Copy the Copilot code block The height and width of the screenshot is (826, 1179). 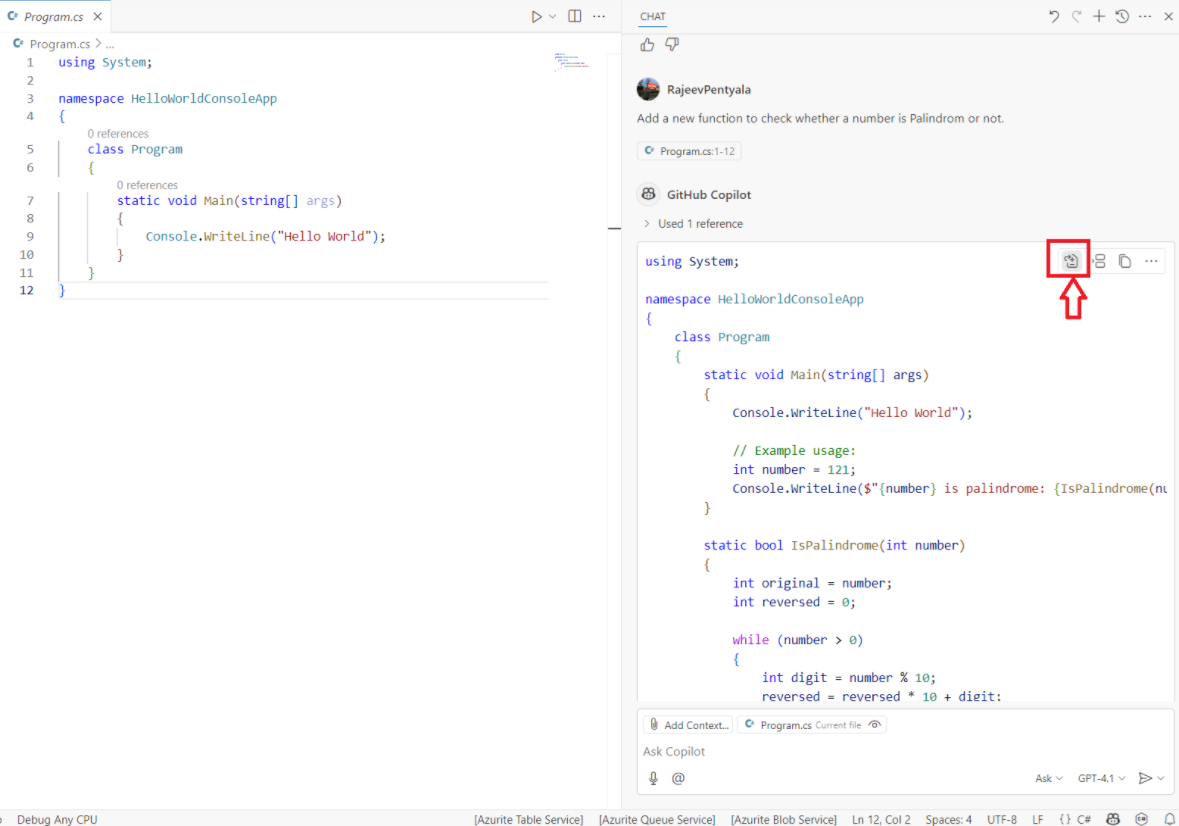tap(1125, 261)
